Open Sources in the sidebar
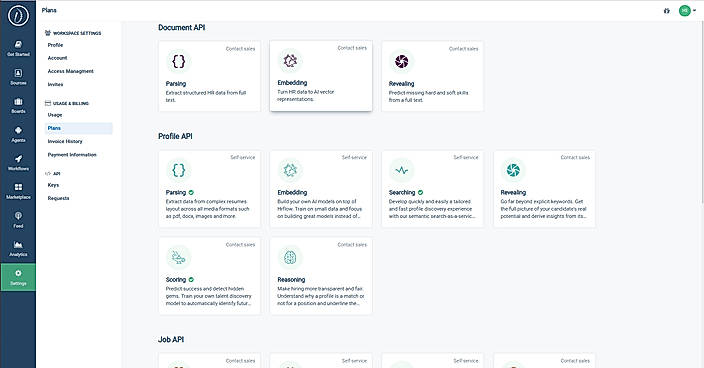 tap(18, 77)
